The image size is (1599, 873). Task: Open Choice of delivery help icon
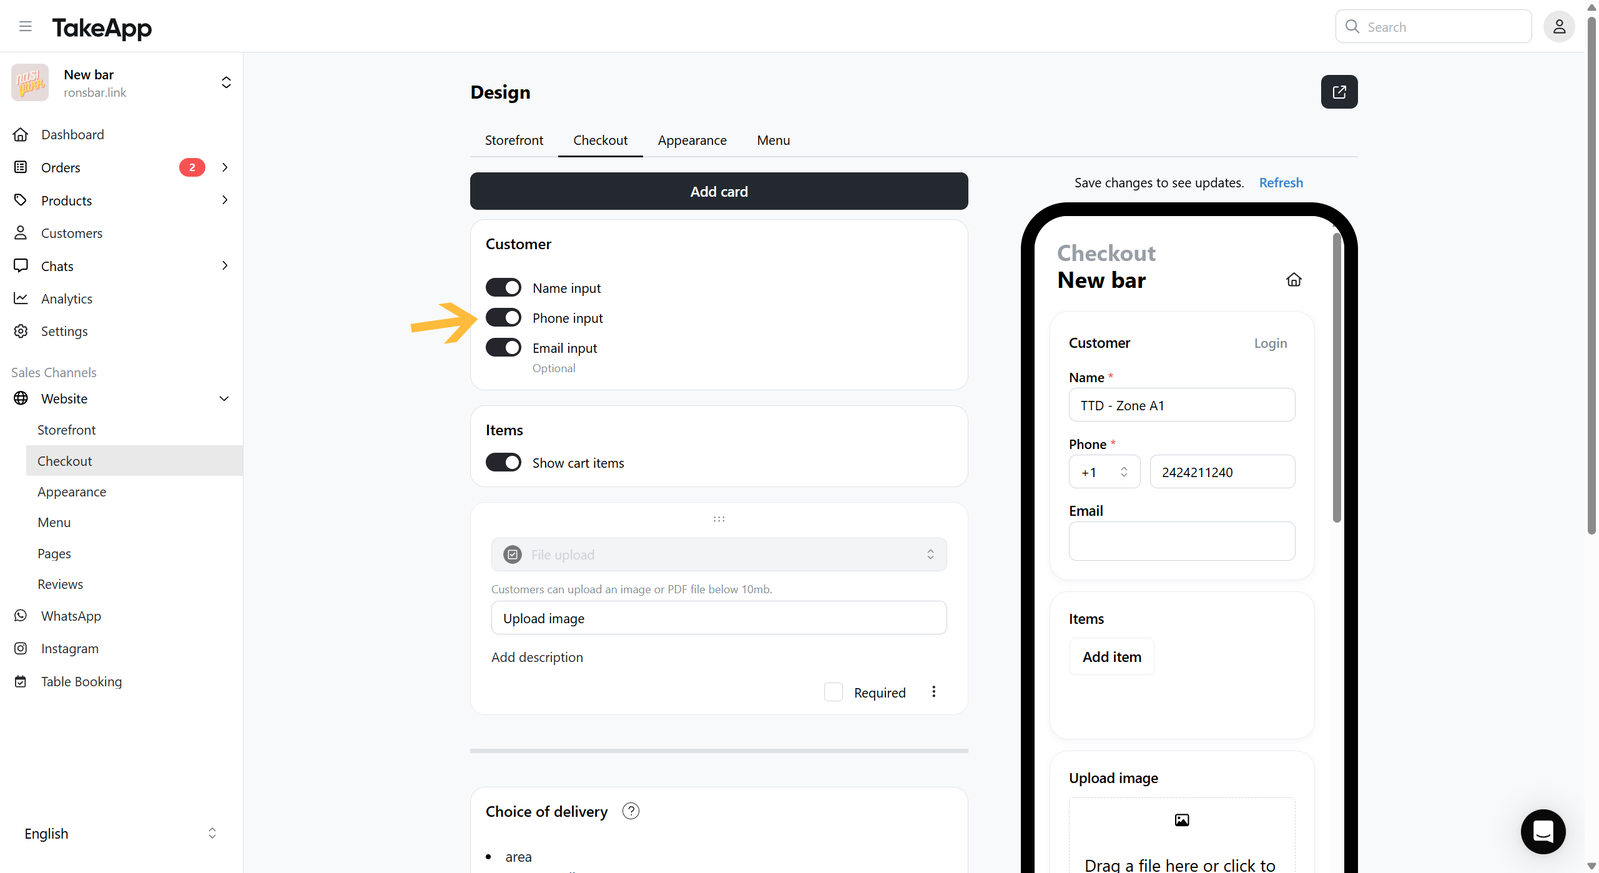pos(631,811)
